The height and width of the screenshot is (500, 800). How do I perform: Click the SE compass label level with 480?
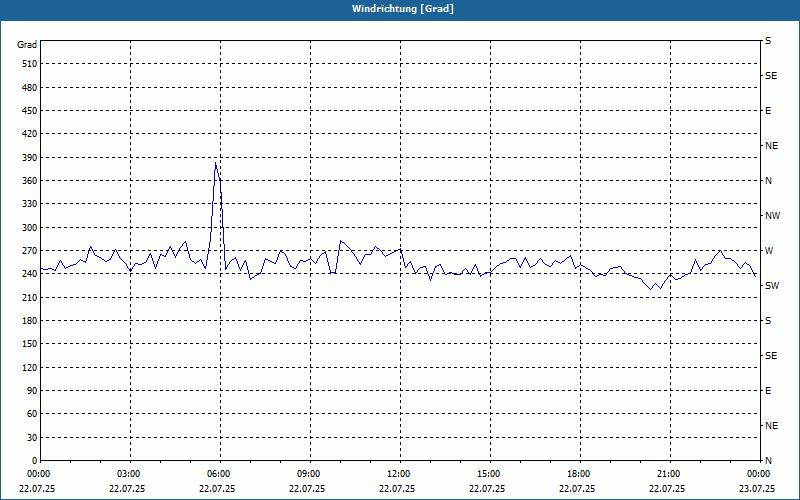[771, 76]
